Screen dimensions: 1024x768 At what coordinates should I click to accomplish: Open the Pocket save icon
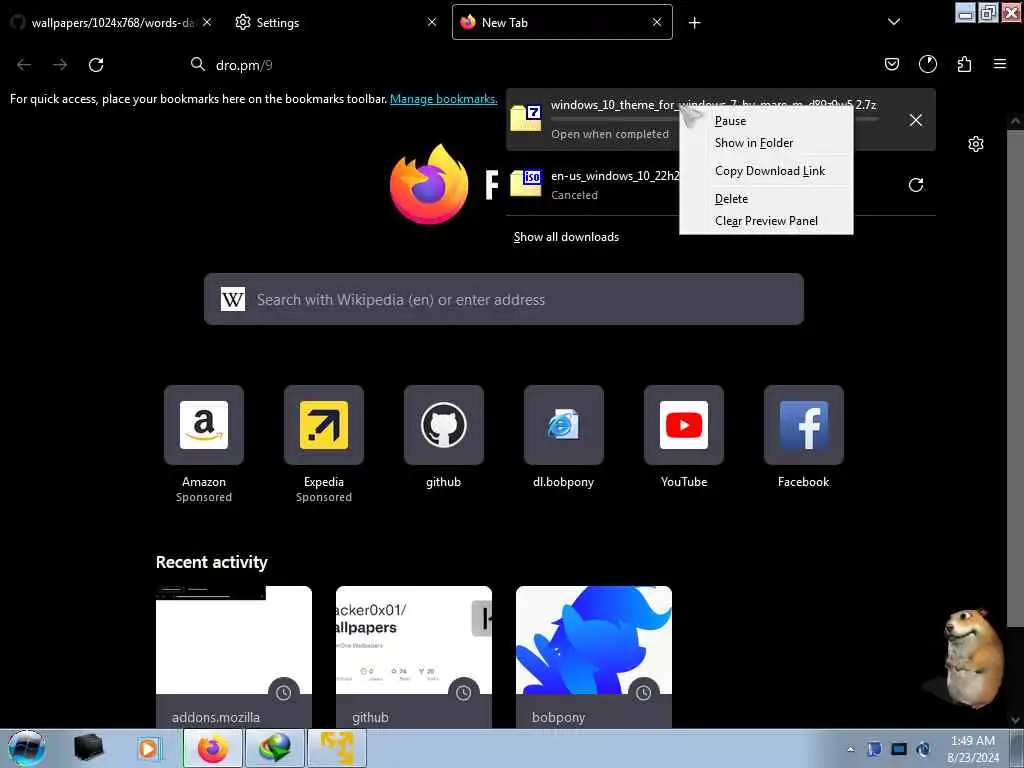[x=891, y=64]
